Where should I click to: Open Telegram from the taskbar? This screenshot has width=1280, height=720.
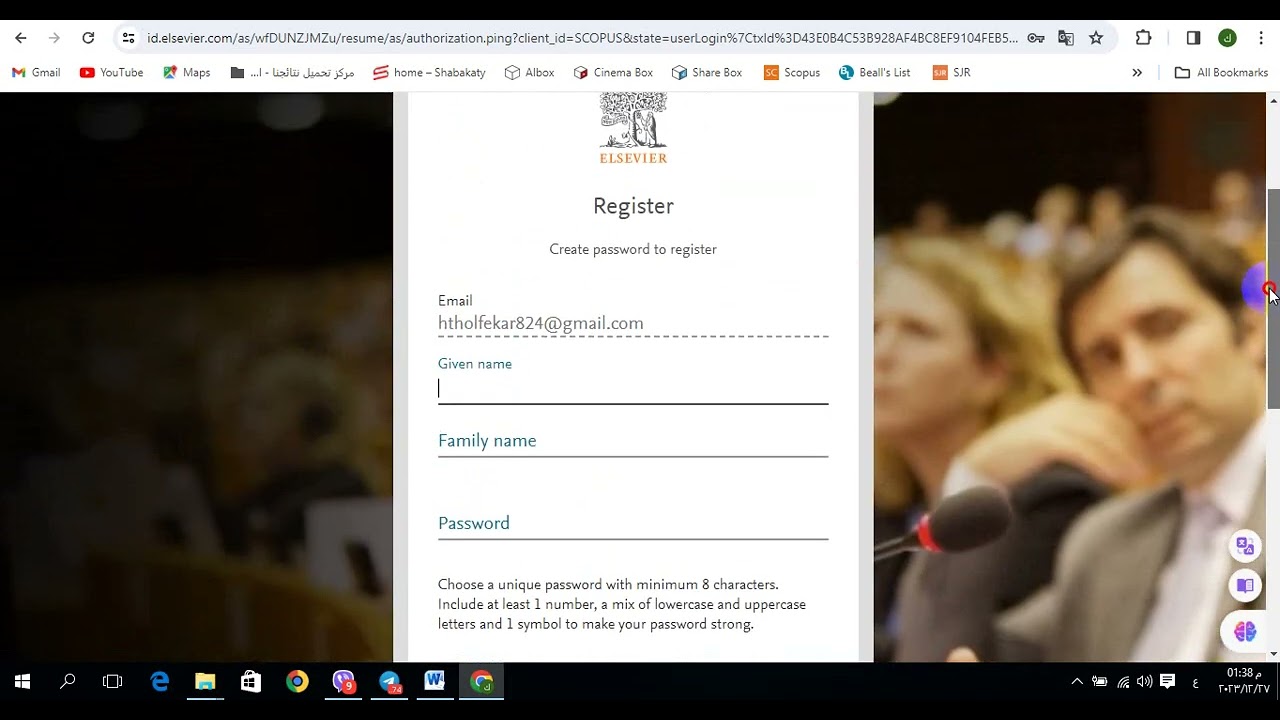tap(389, 682)
